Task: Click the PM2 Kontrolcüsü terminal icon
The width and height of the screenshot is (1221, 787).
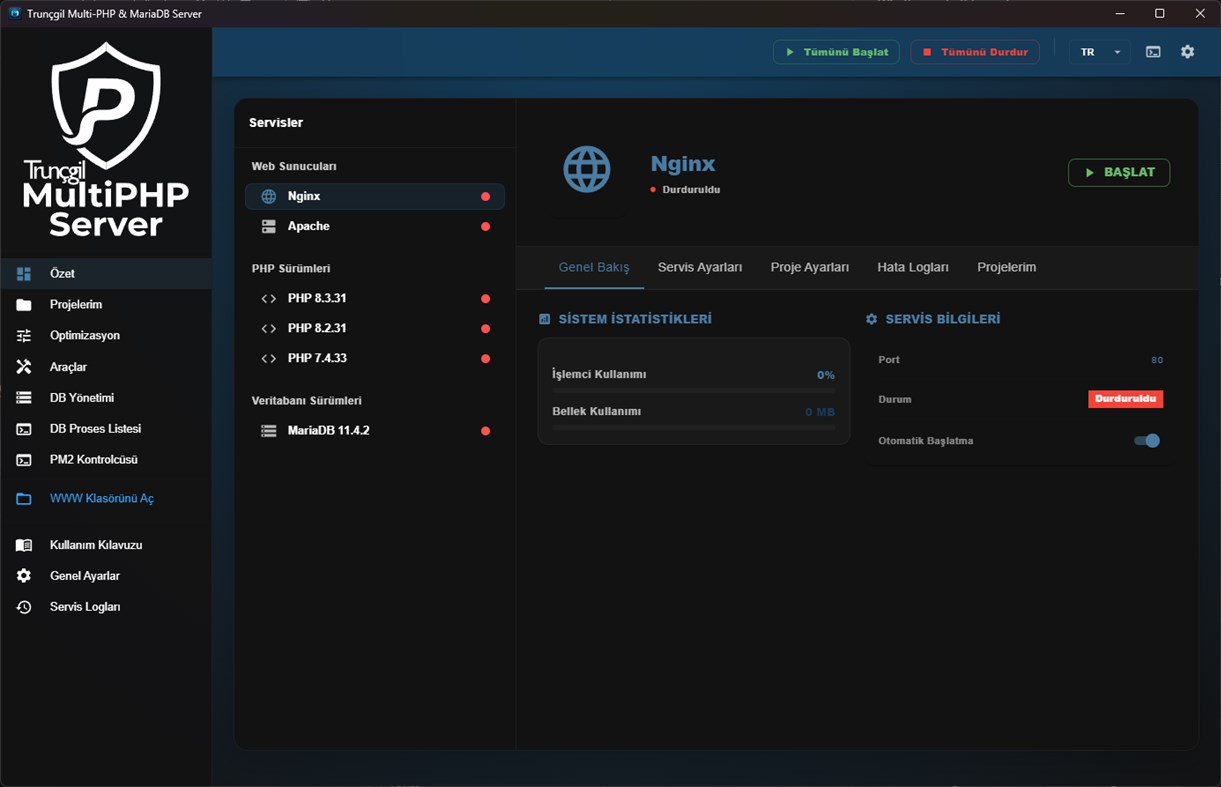Action: tap(24, 460)
